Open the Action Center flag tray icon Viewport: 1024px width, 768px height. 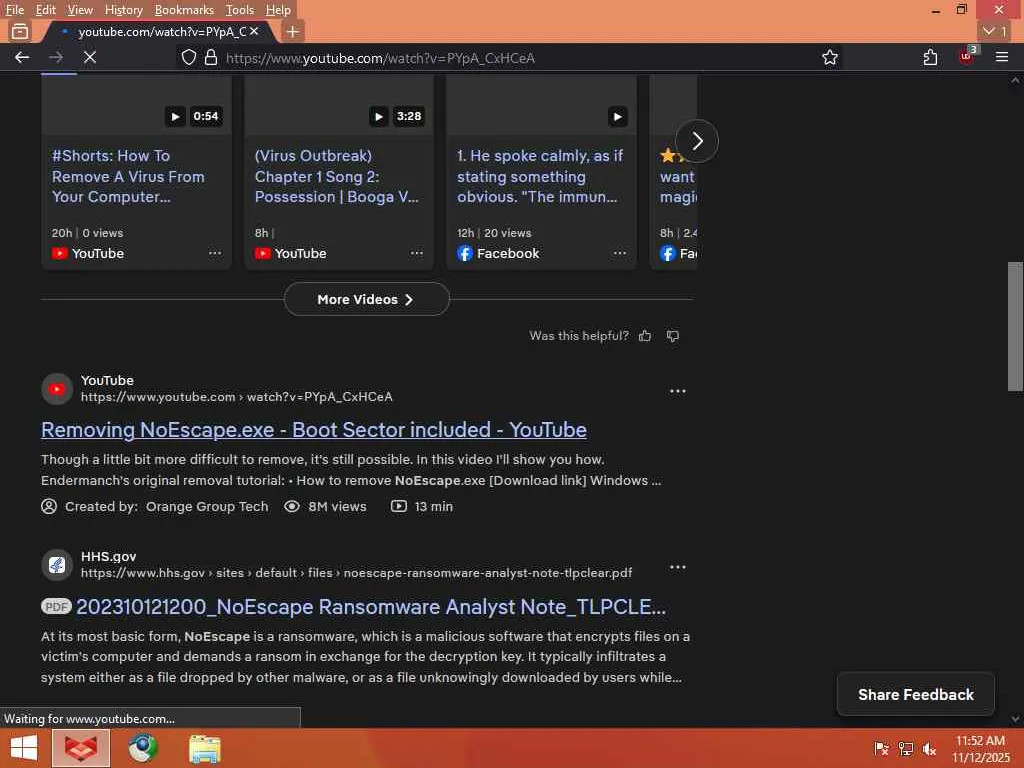pos(881,749)
